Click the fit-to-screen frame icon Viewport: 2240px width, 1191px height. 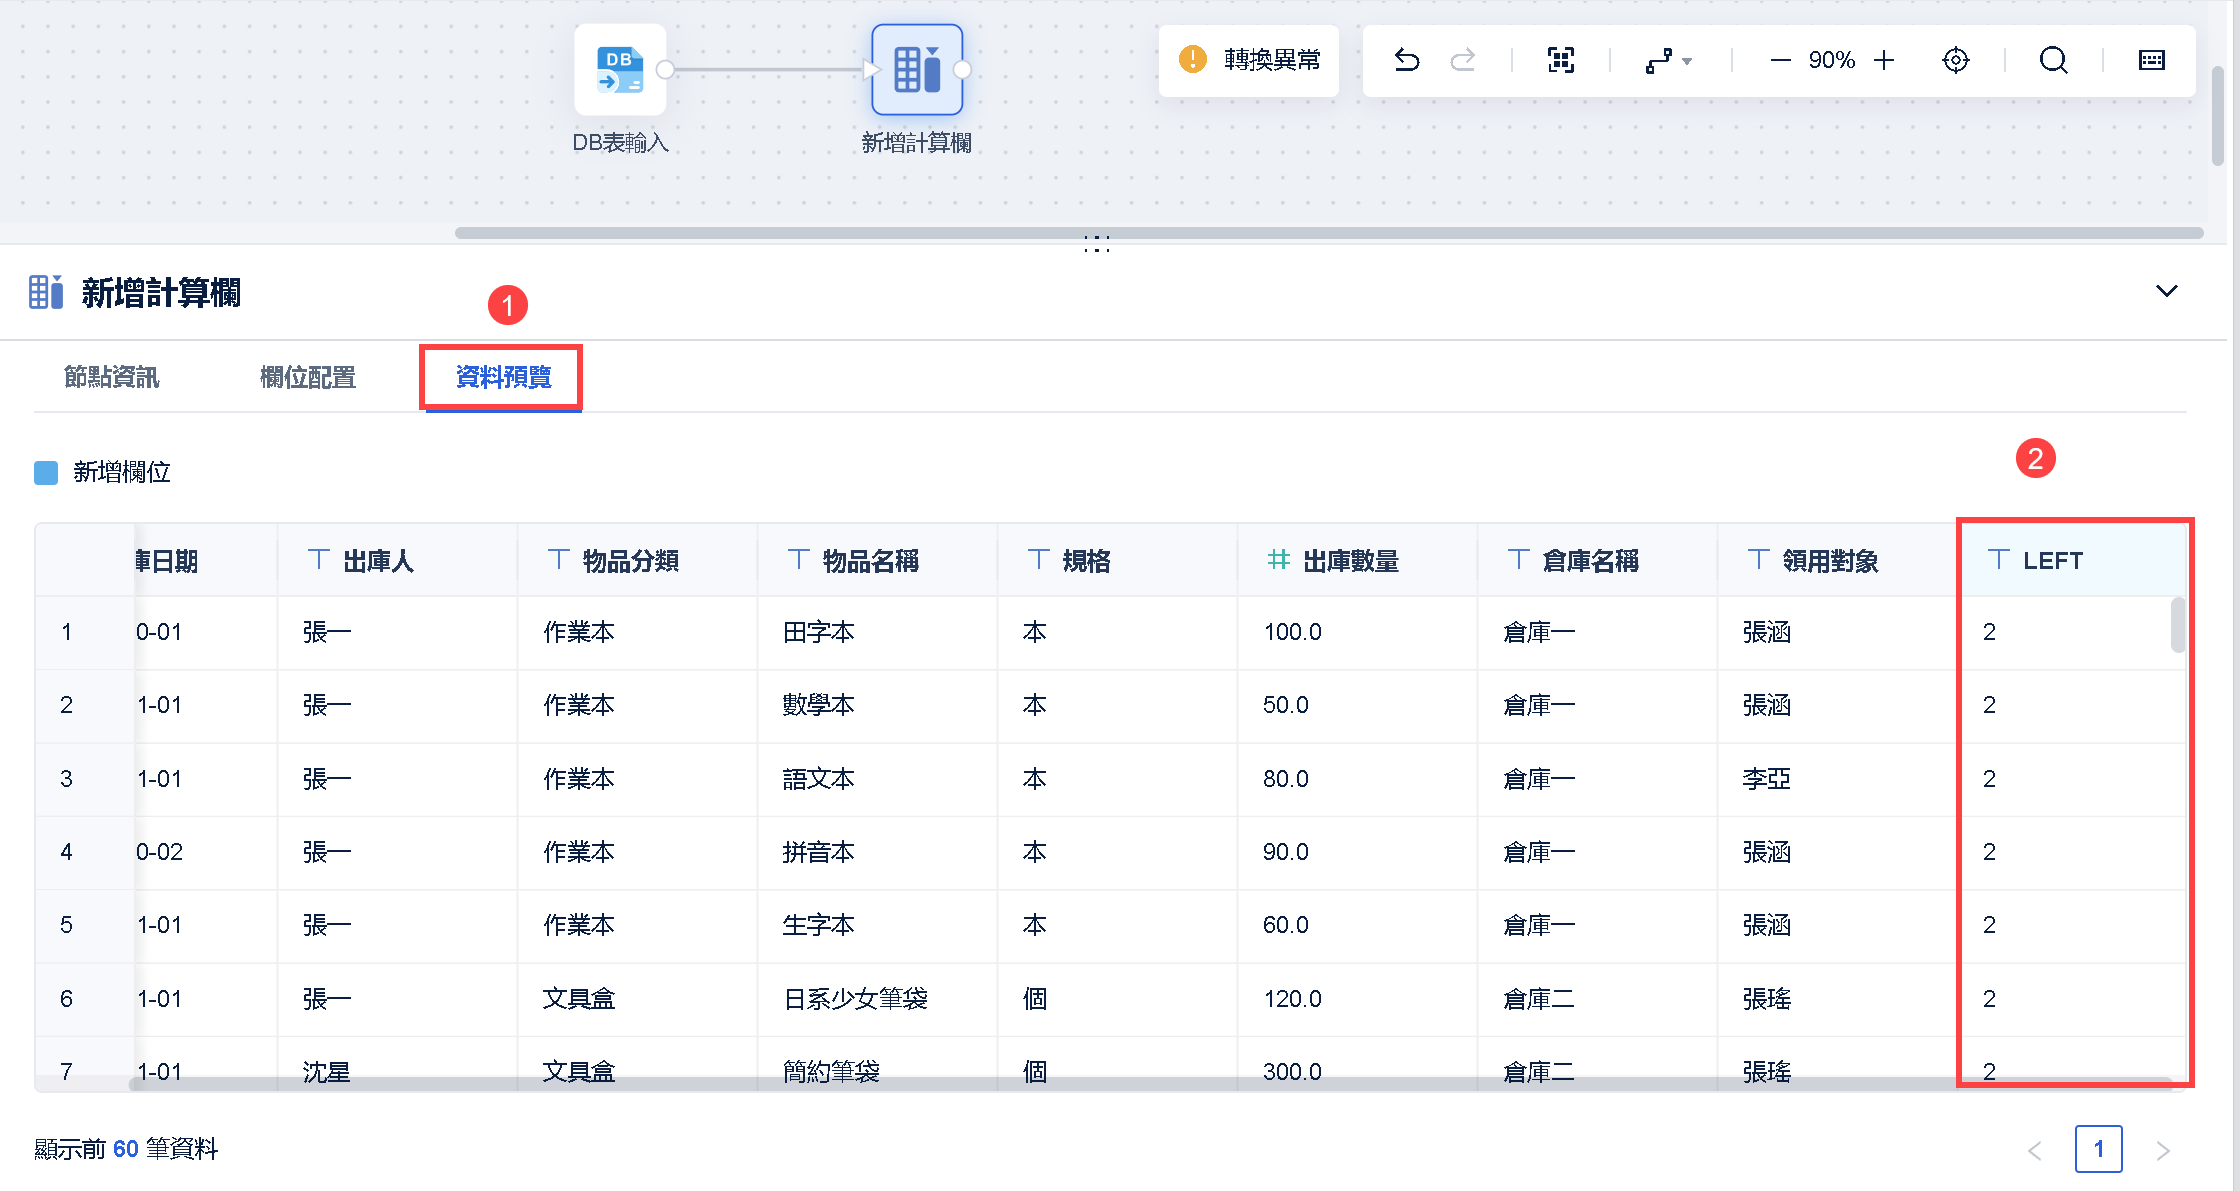click(x=1561, y=60)
